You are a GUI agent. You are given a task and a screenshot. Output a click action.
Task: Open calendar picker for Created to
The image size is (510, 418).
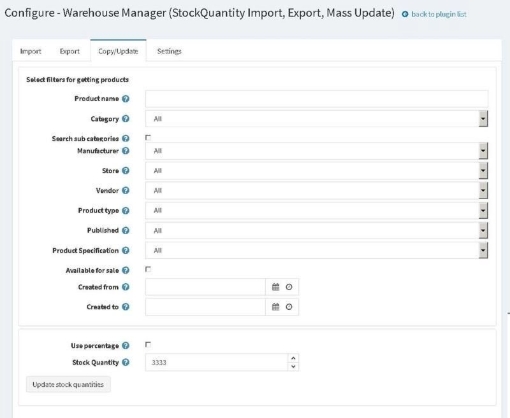(x=275, y=307)
